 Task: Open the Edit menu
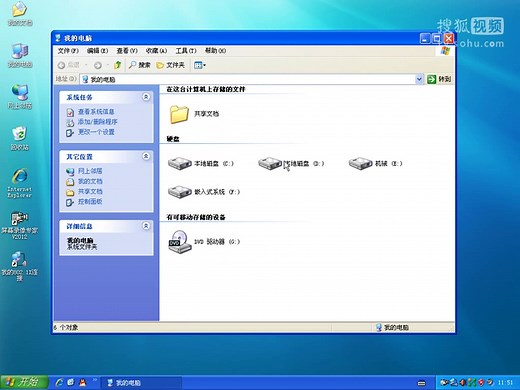pyautogui.click(x=97, y=51)
